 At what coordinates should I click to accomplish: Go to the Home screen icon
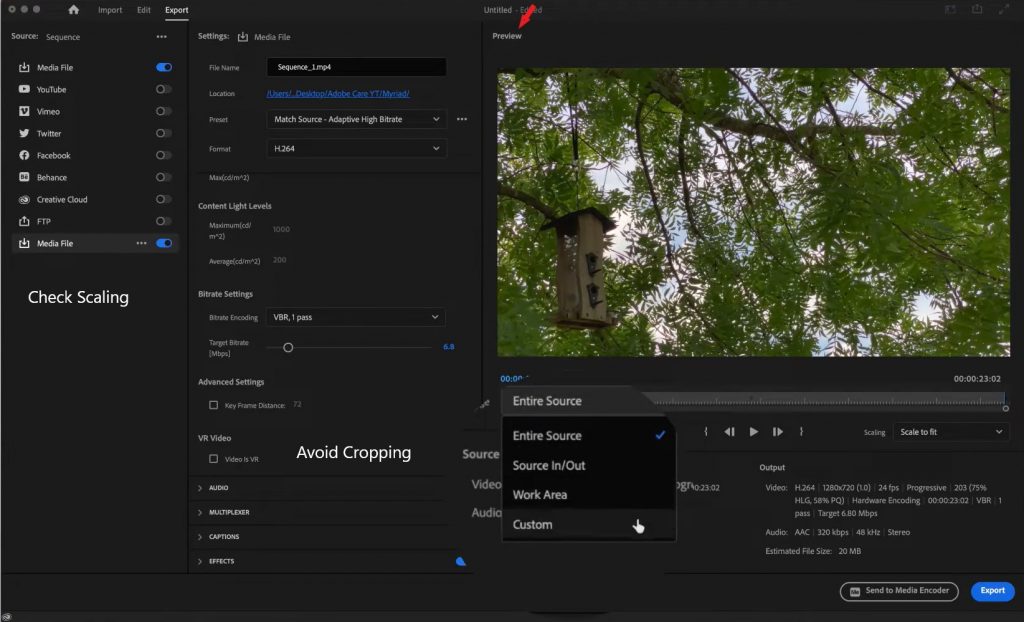[x=73, y=10]
